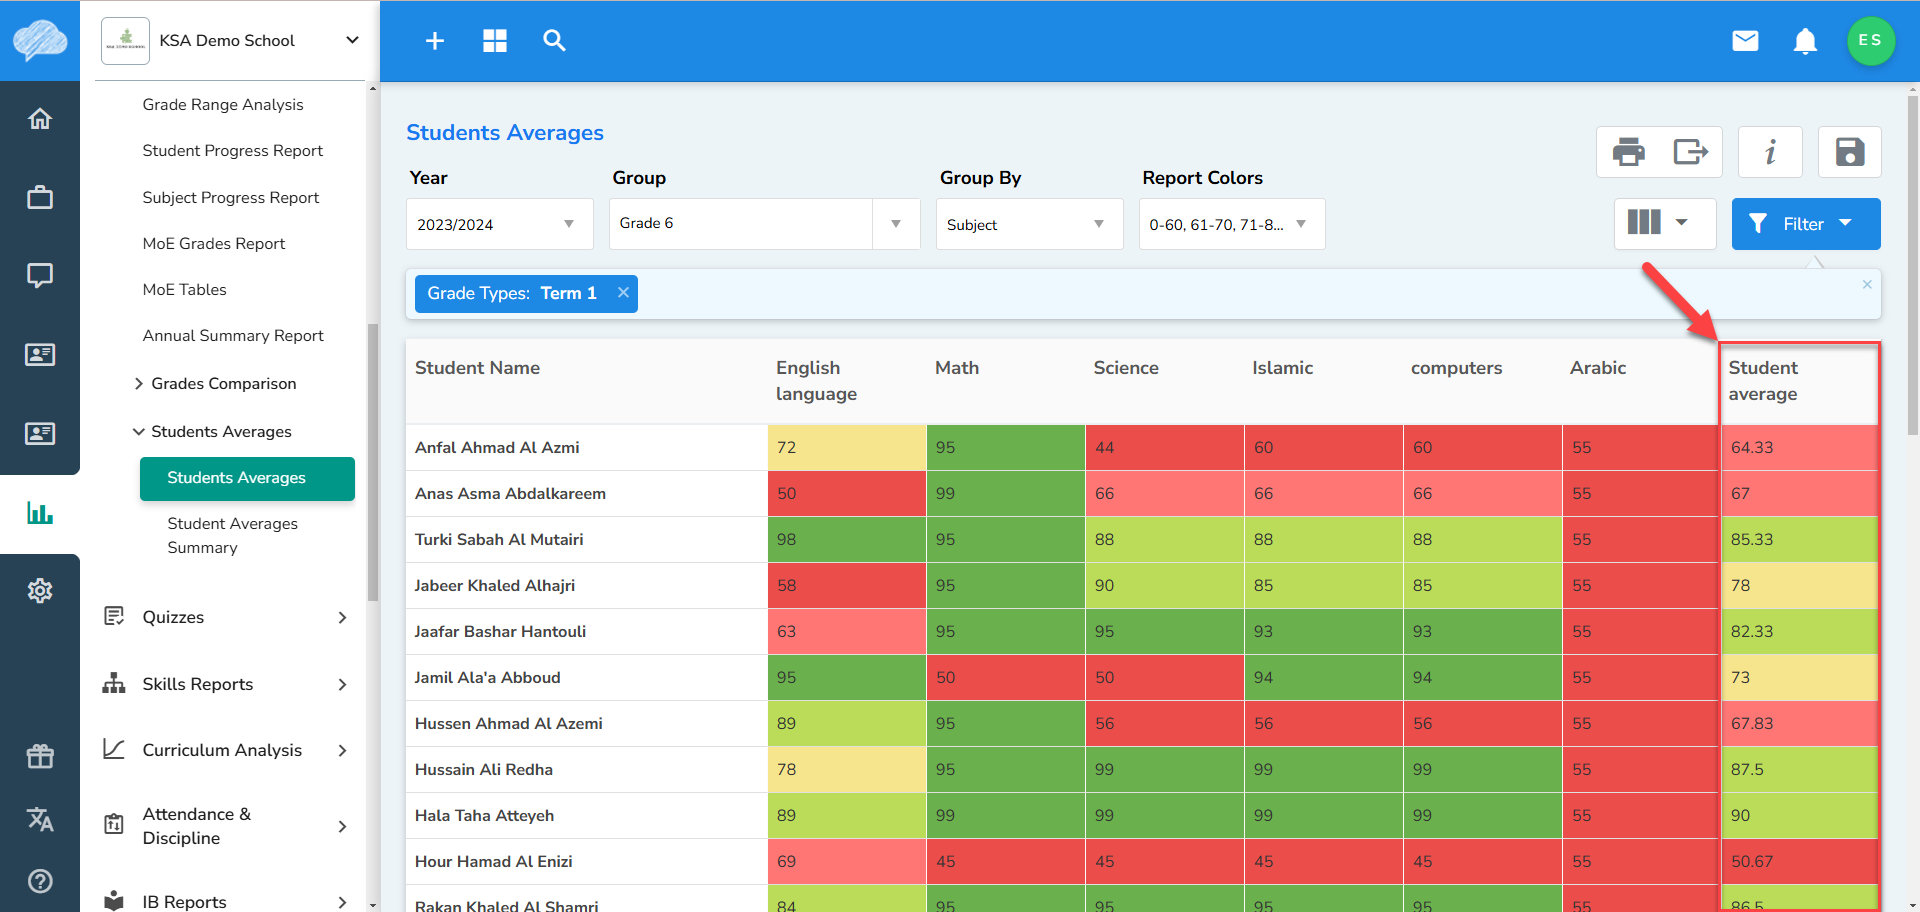Open the chat bubble icon in left rail

[x=40, y=275]
